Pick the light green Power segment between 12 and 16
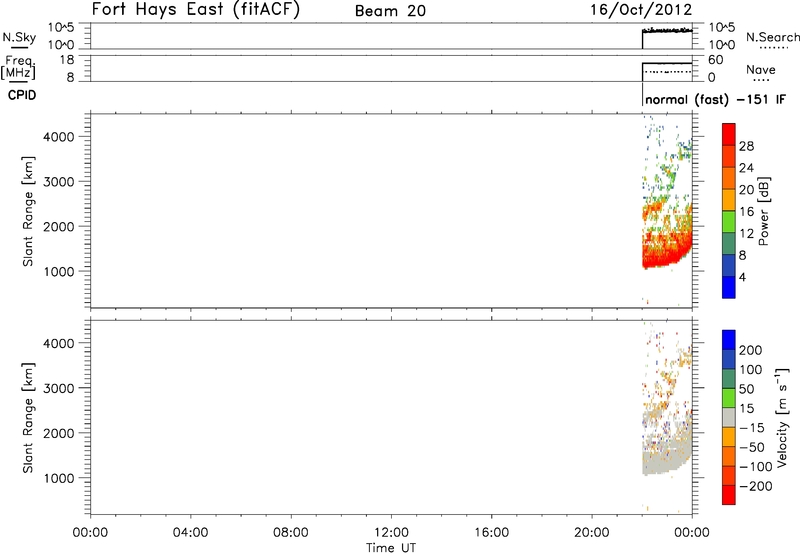Viewport: 800px width, 554px height. (x=729, y=221)
